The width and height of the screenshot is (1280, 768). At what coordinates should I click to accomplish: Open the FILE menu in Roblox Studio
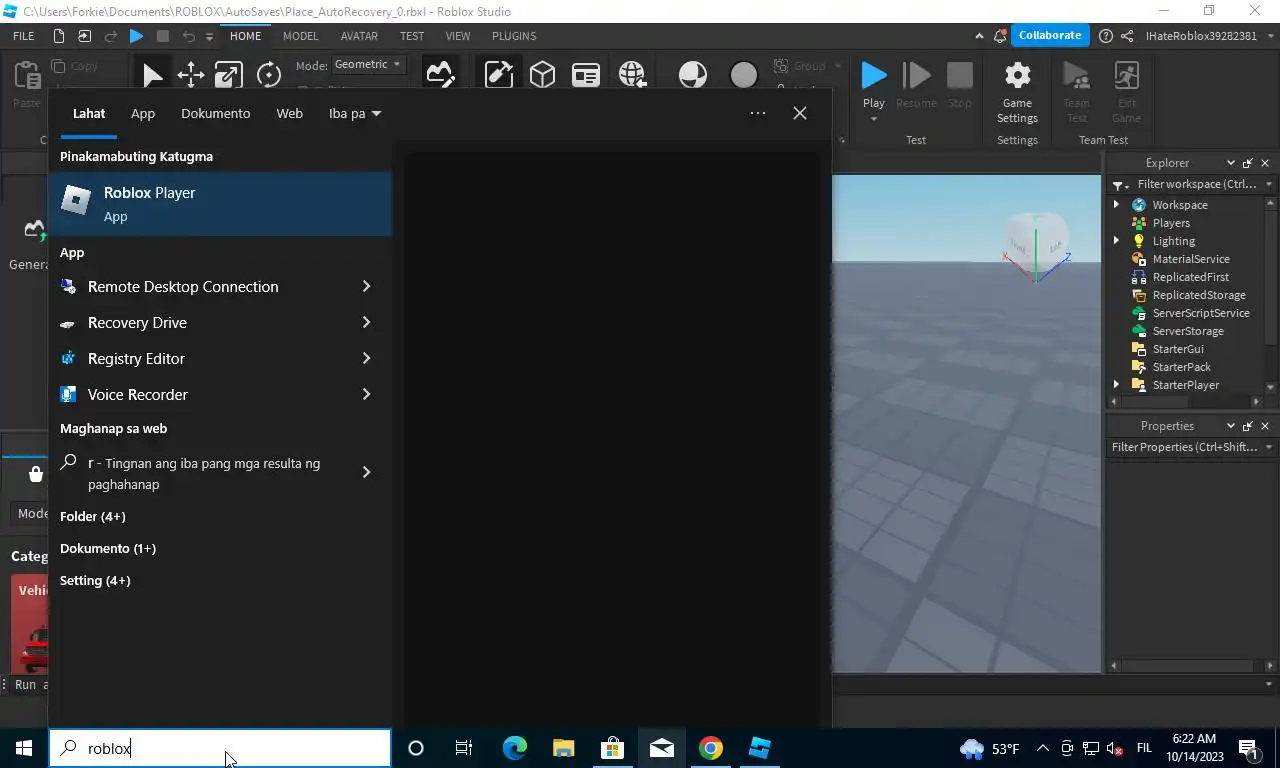(x=24, y=36)
